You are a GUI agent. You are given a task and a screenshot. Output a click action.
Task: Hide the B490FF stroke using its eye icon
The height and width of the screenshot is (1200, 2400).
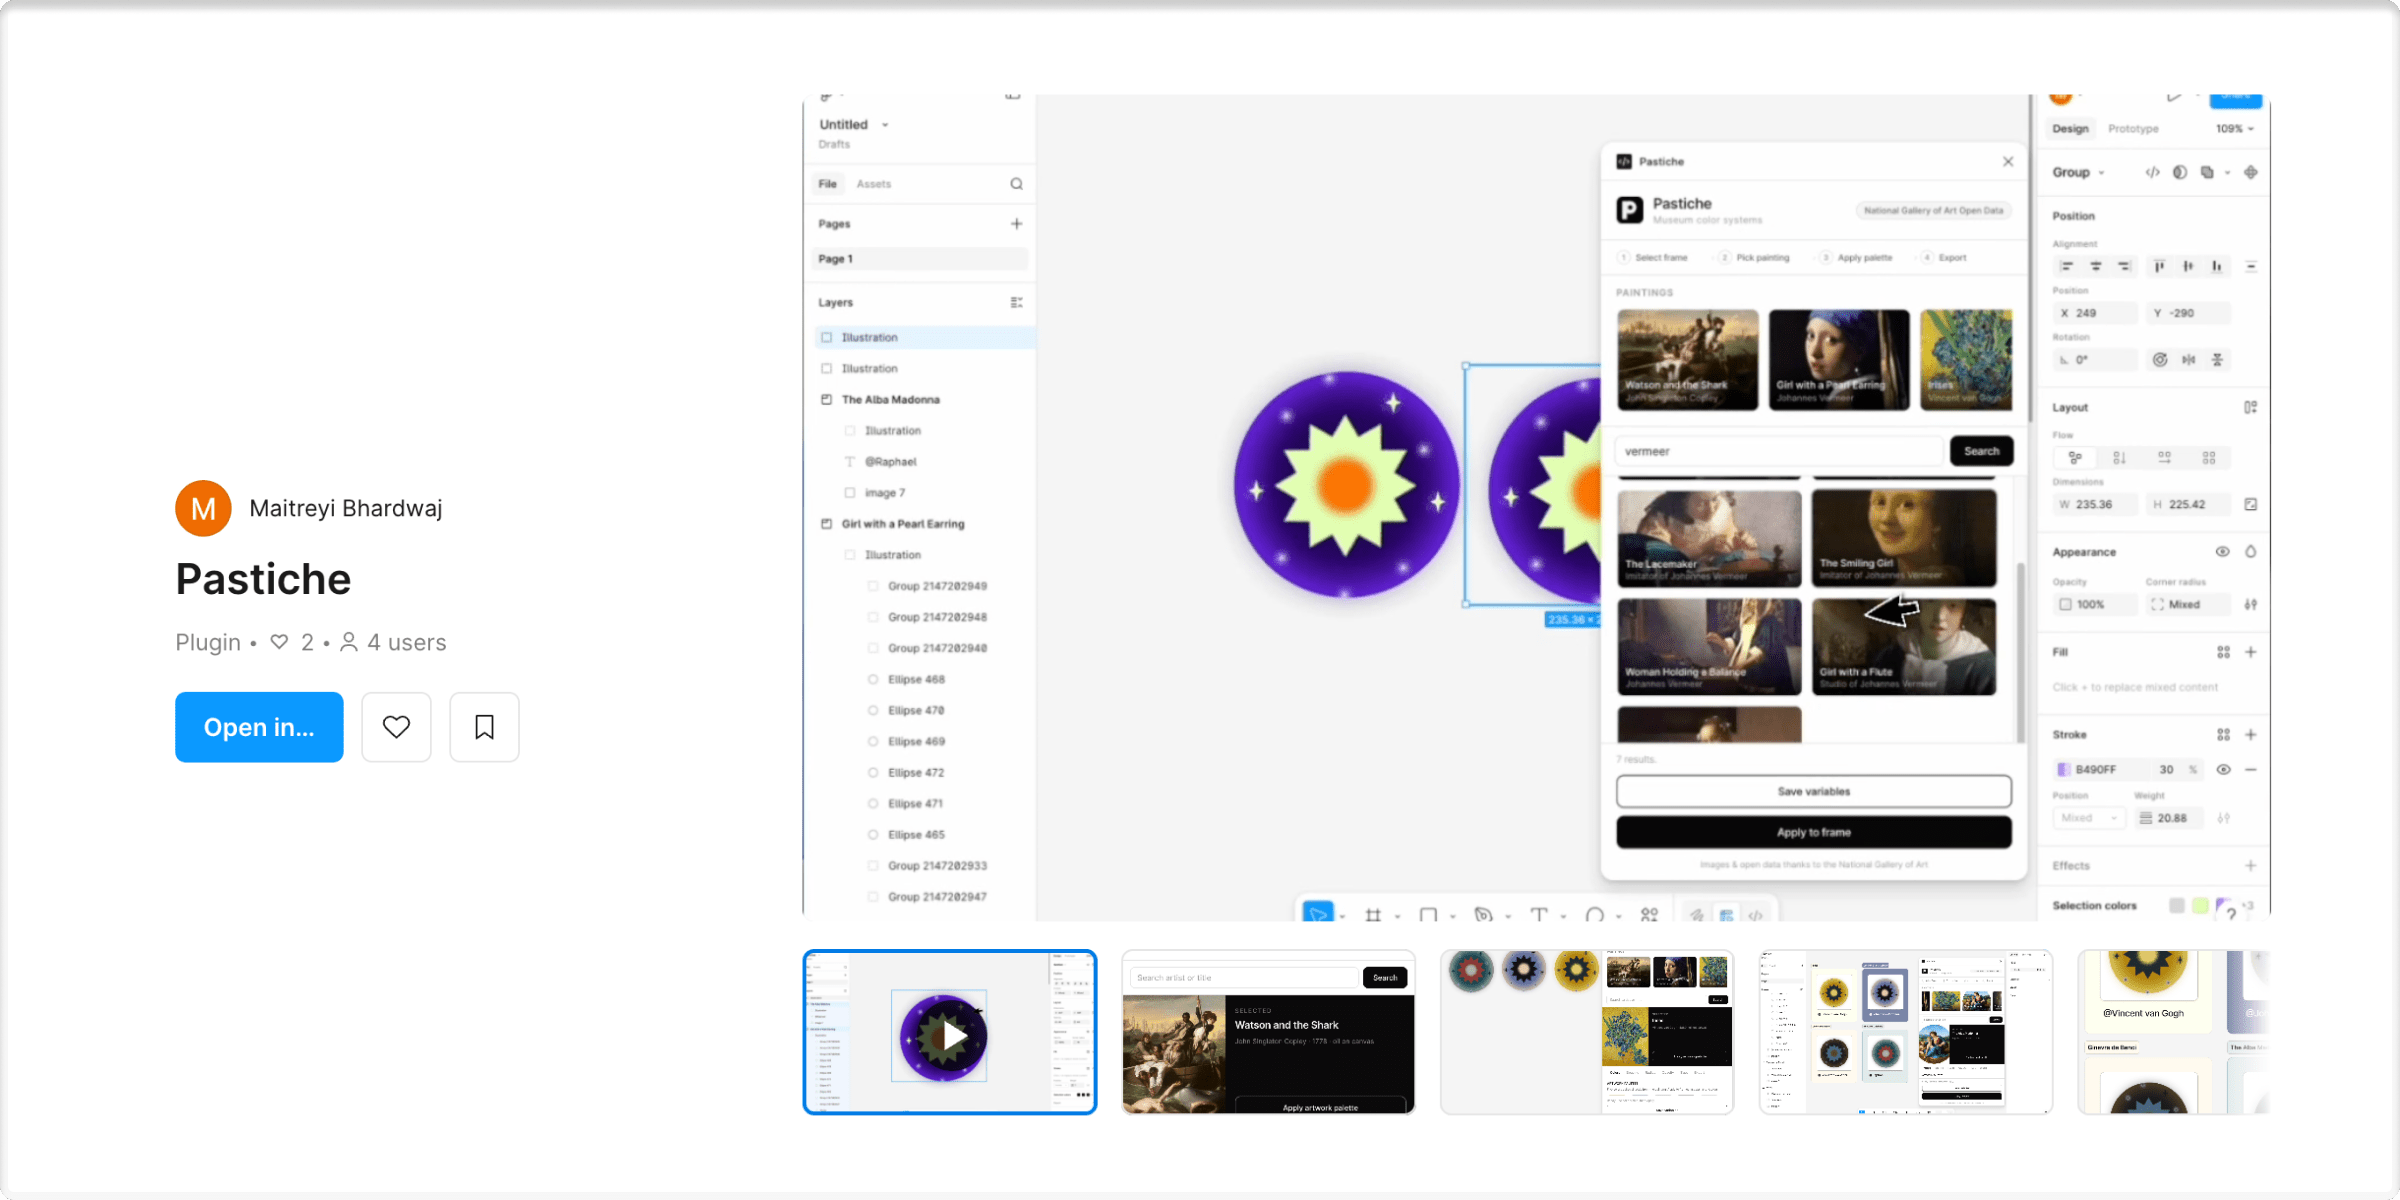click(2223, 769)
